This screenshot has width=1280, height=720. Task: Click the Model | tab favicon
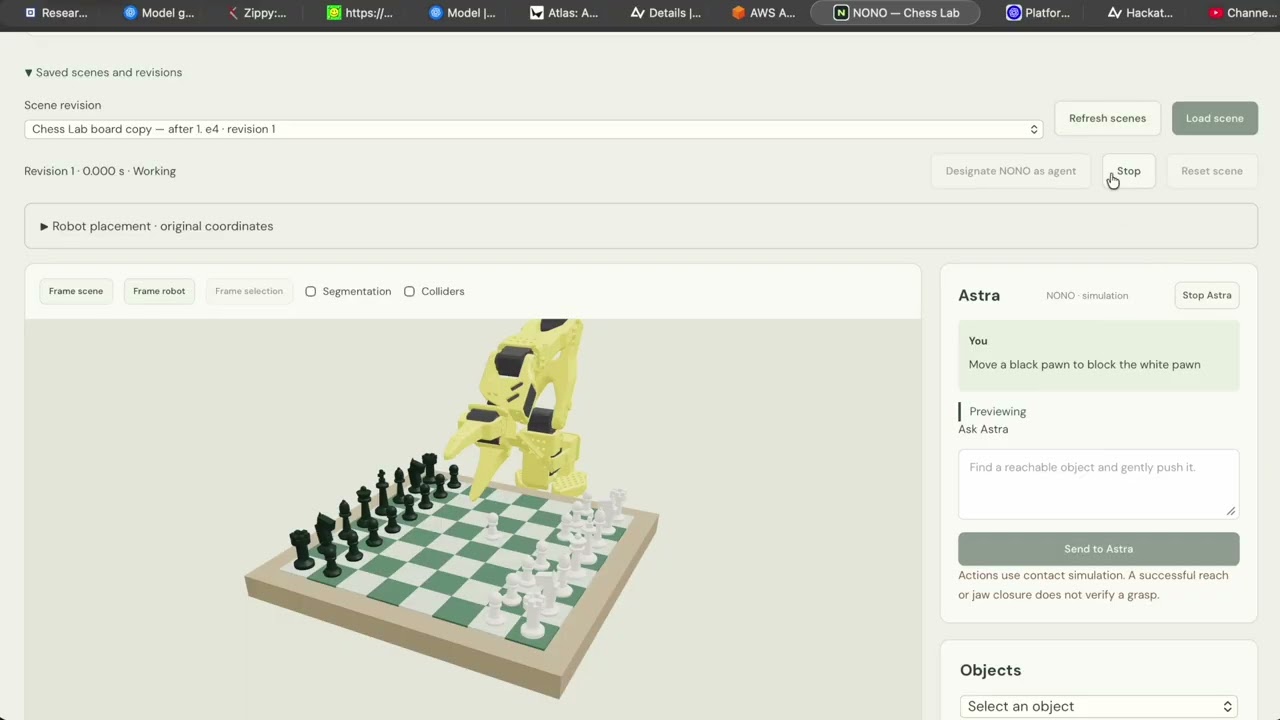[435, 13]
